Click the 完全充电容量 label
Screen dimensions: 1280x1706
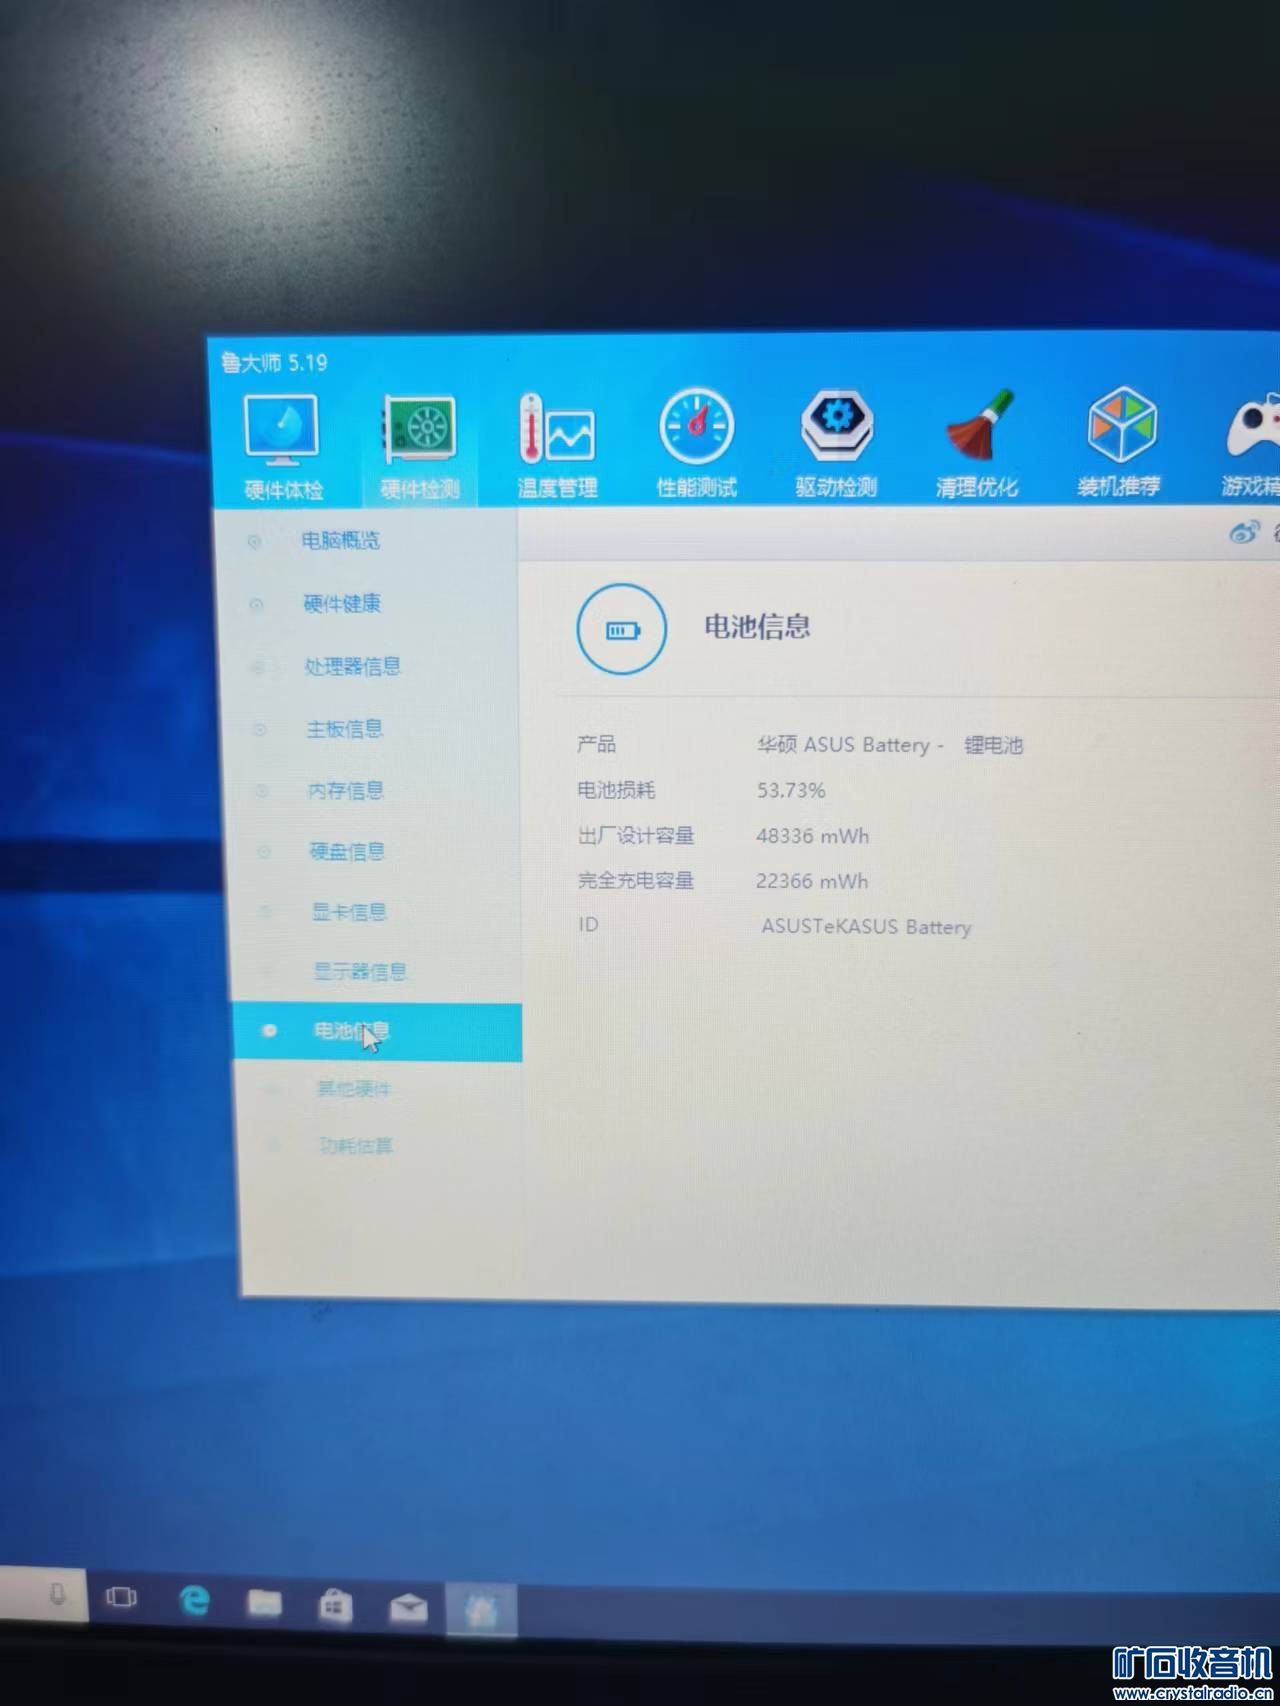pos(635,880)
